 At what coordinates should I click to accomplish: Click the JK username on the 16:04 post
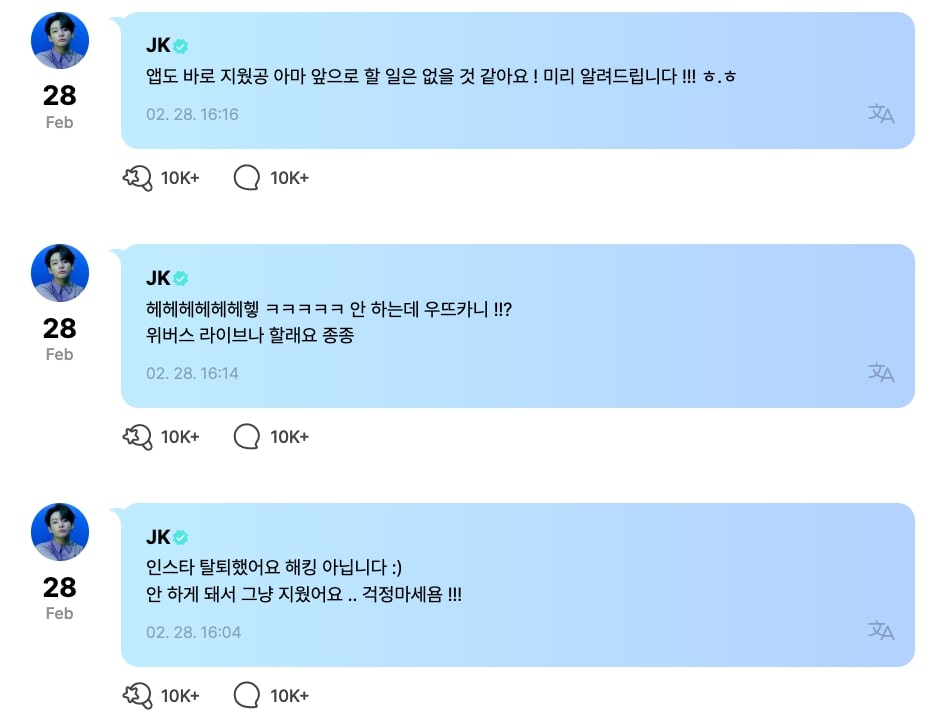[x=158, y=537]
